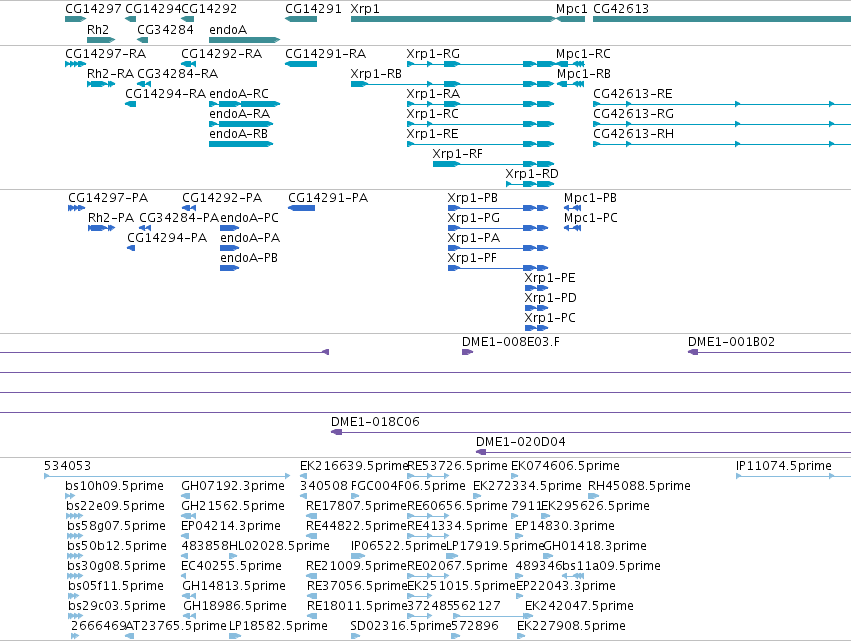Select protein Xrp1-PC label
851x641 pixels.
pyautogui.click(x=550, y=318)
